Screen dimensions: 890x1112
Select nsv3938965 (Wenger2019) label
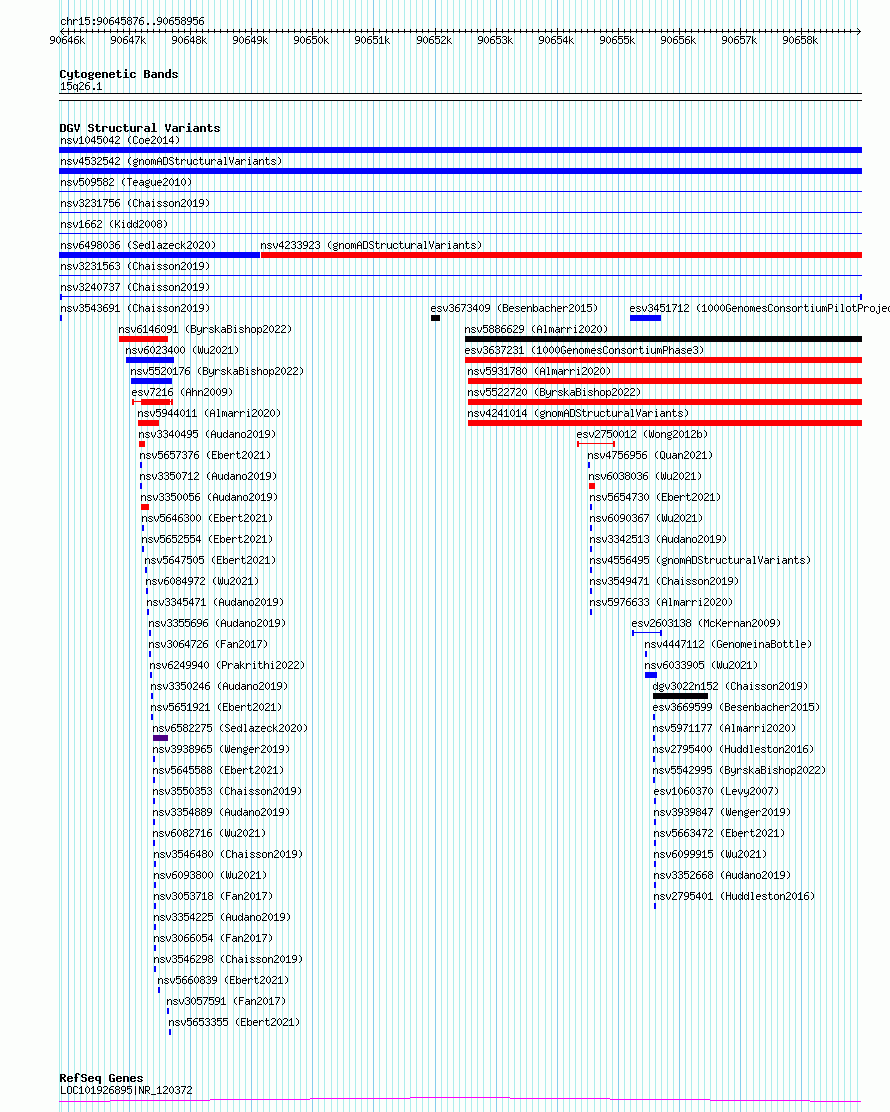(221, 749)
